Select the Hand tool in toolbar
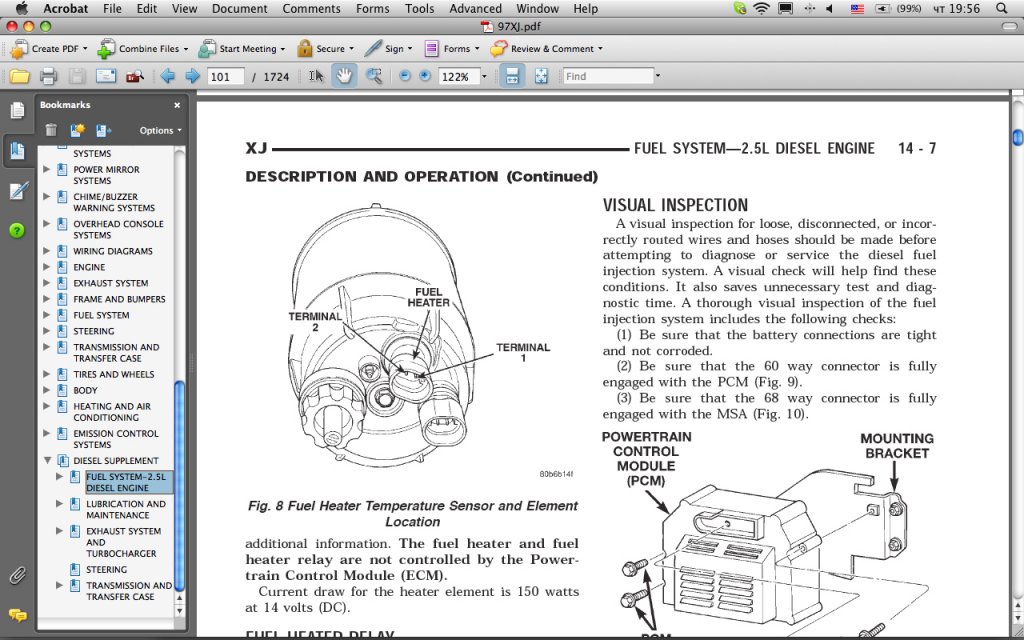This screenshot has width=1024, height=640. (343, 76)
